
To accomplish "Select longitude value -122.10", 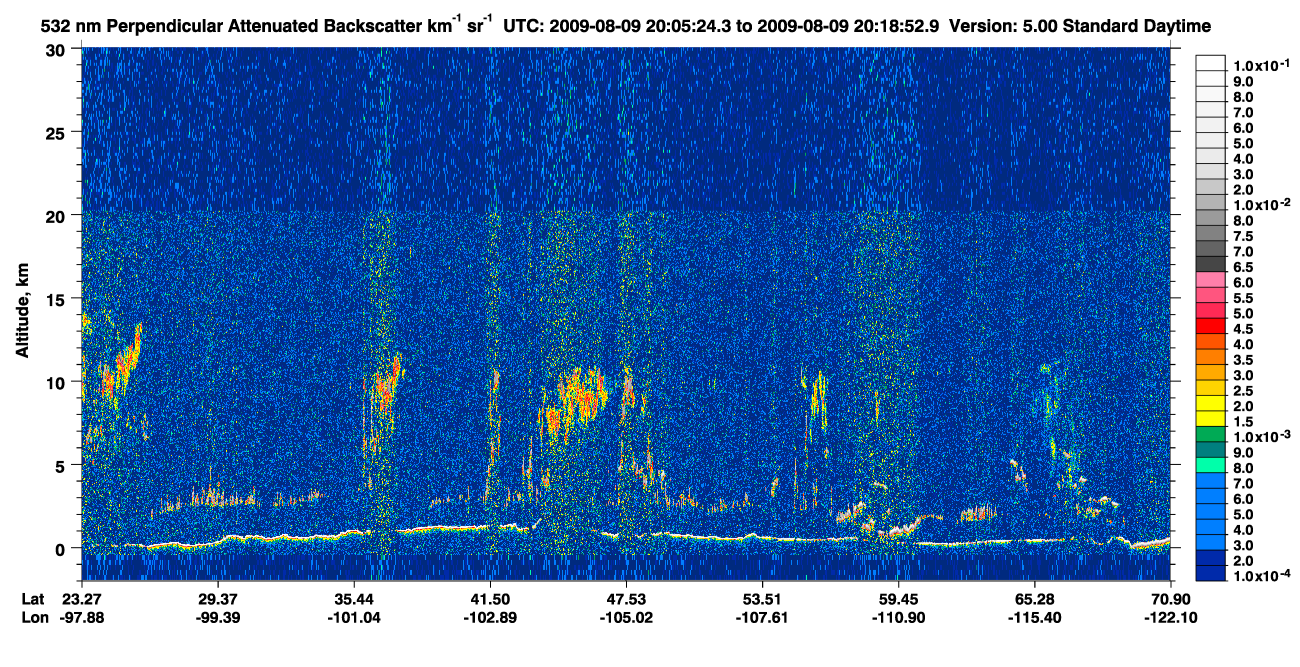I will coord(1170,617).
